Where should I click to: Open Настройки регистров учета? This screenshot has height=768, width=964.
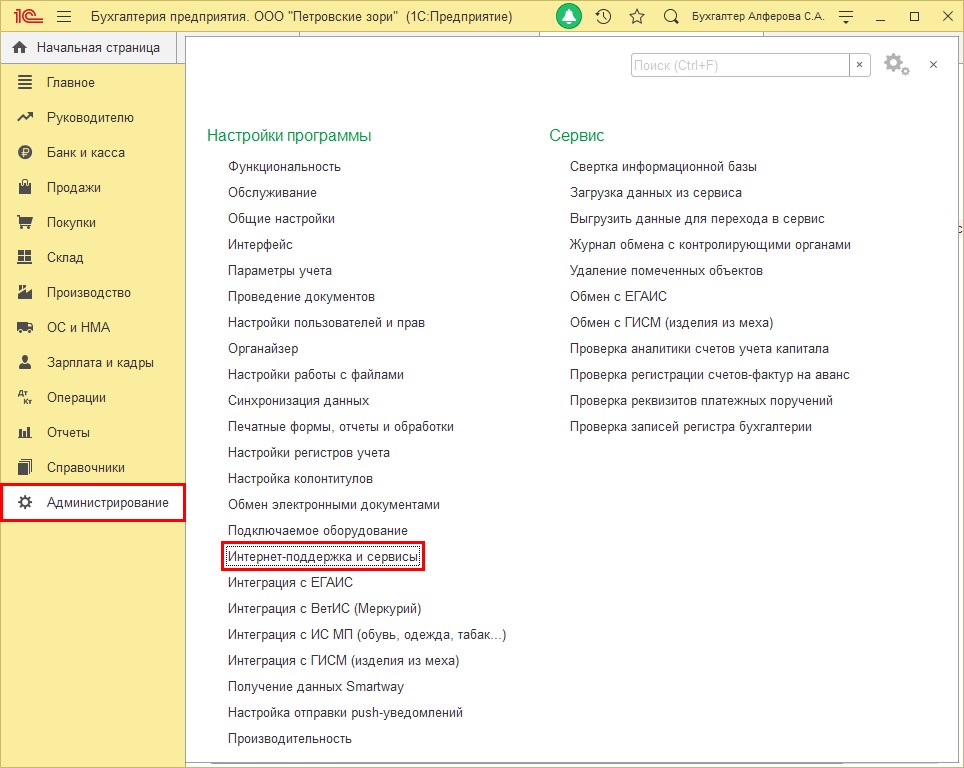(x=309, y=453)
